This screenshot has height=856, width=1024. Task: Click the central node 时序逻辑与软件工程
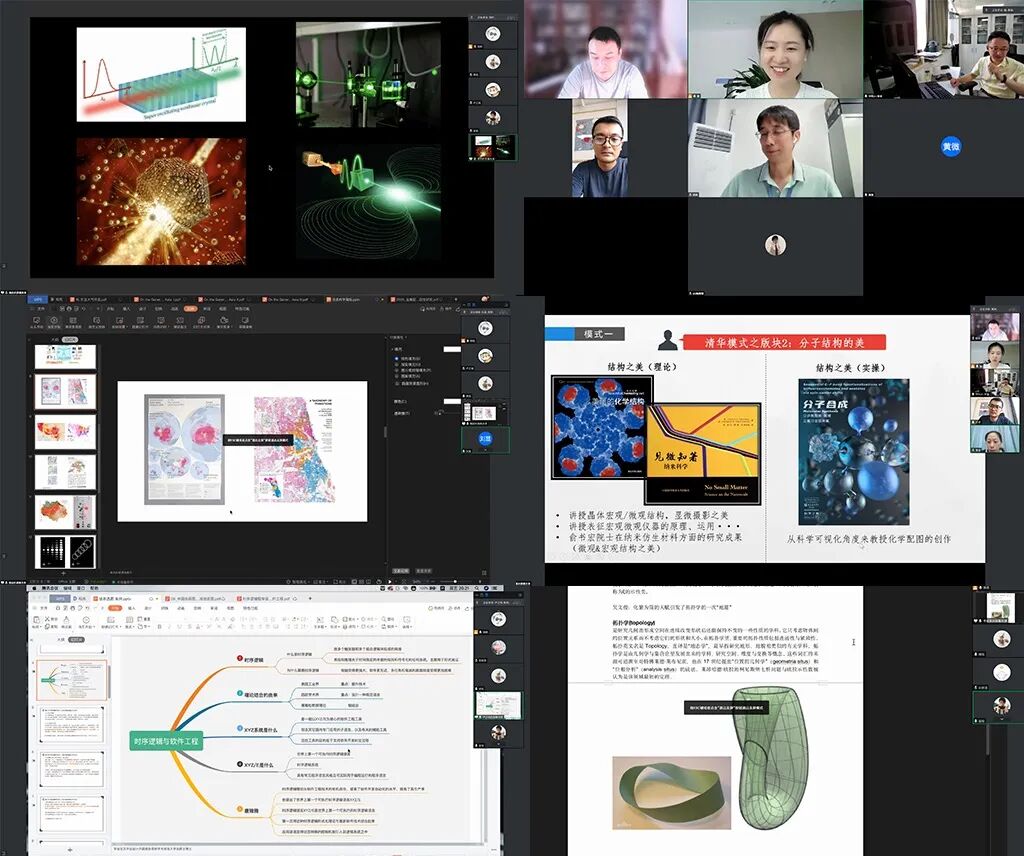coord(167,741)
